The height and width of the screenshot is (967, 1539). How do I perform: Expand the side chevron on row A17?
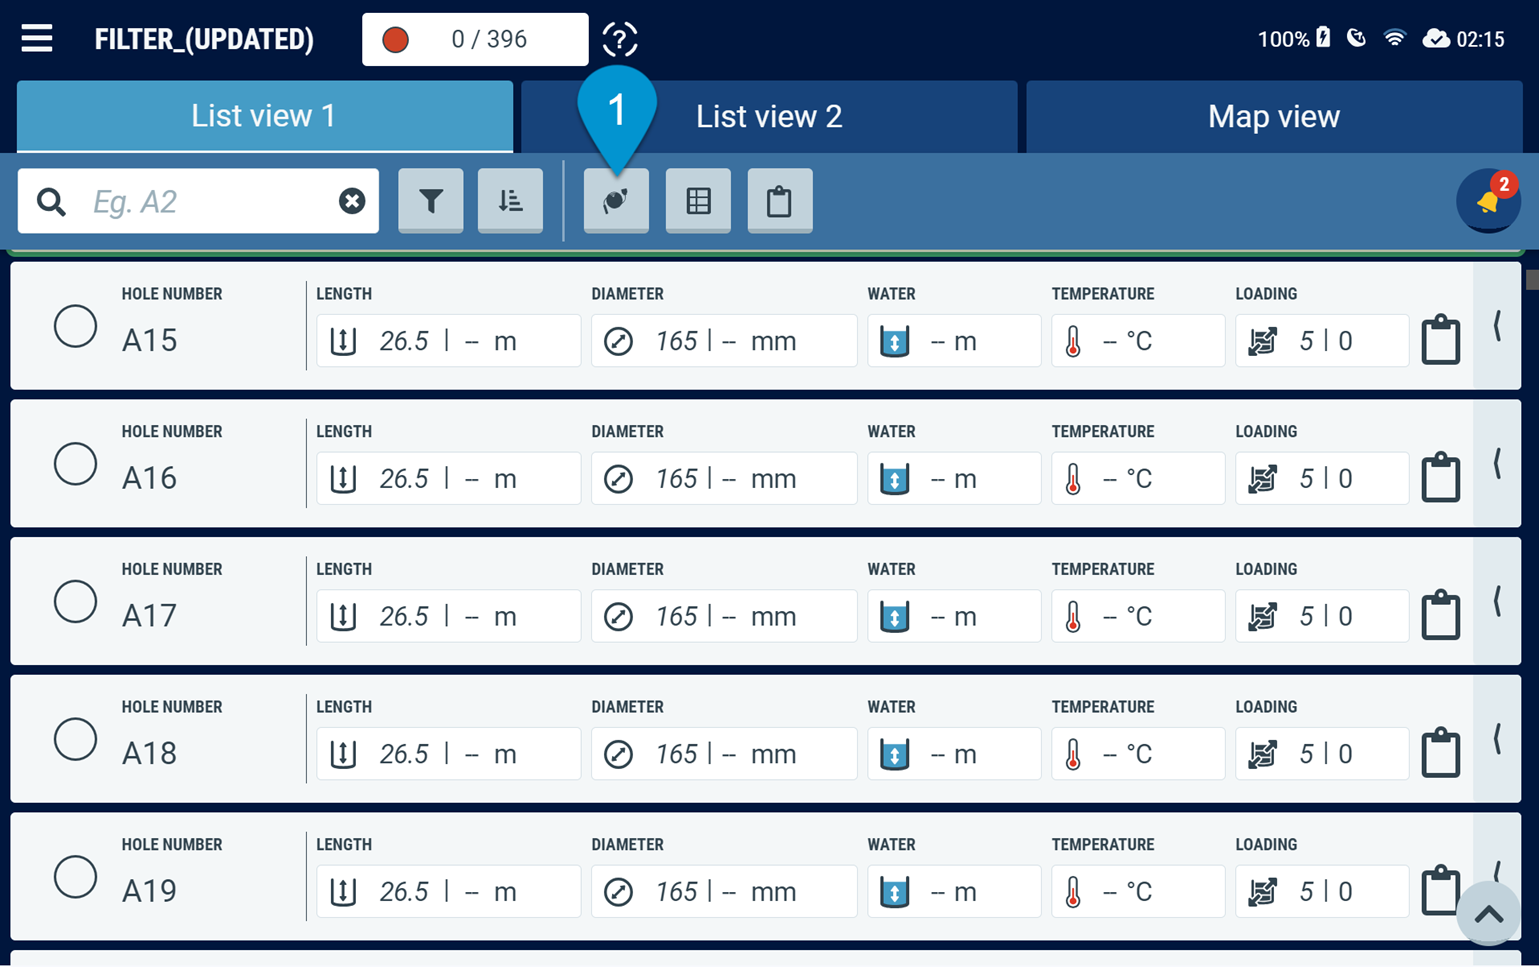pos(1497,601)
